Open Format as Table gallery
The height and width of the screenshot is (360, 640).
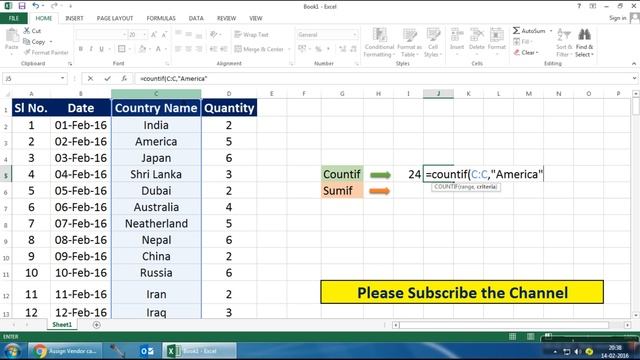click(408, 42)
